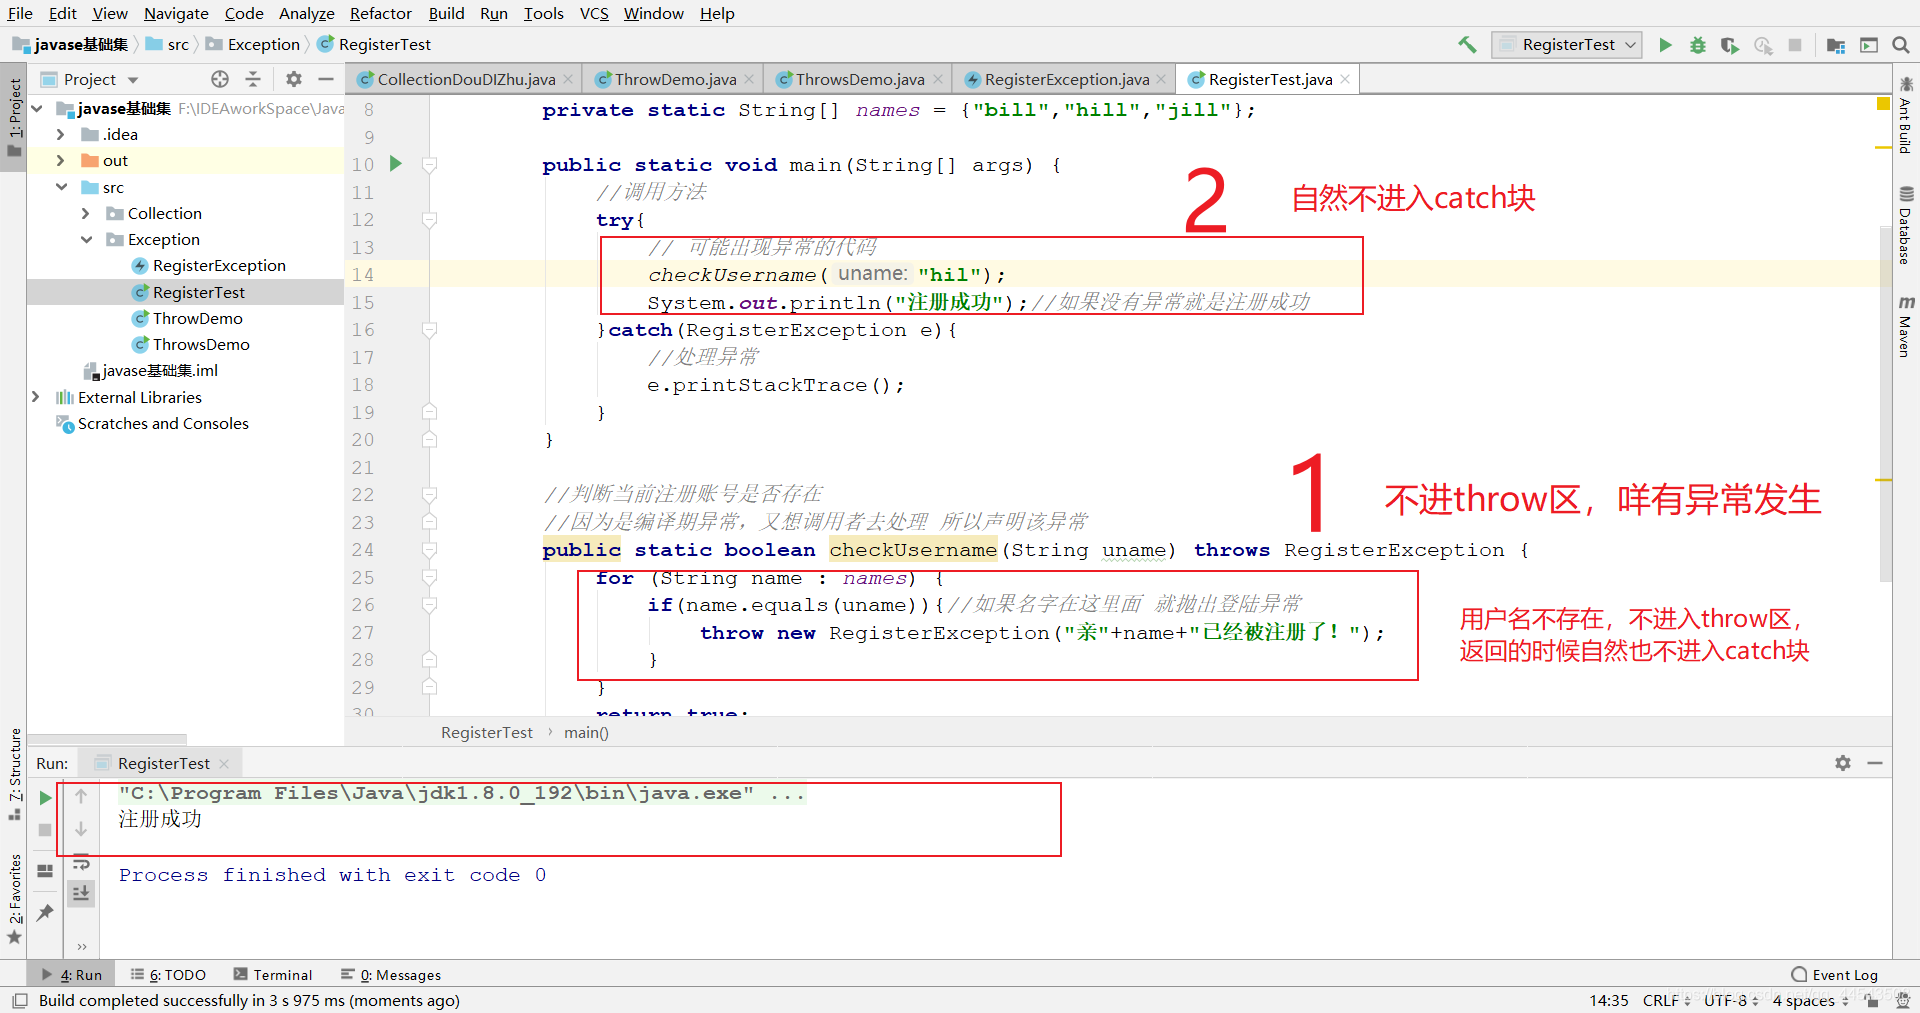This screenshot has height=1013, width=1920.
Task: Toggle read-only lock in the status bar
Action: coord(1872,1000)
